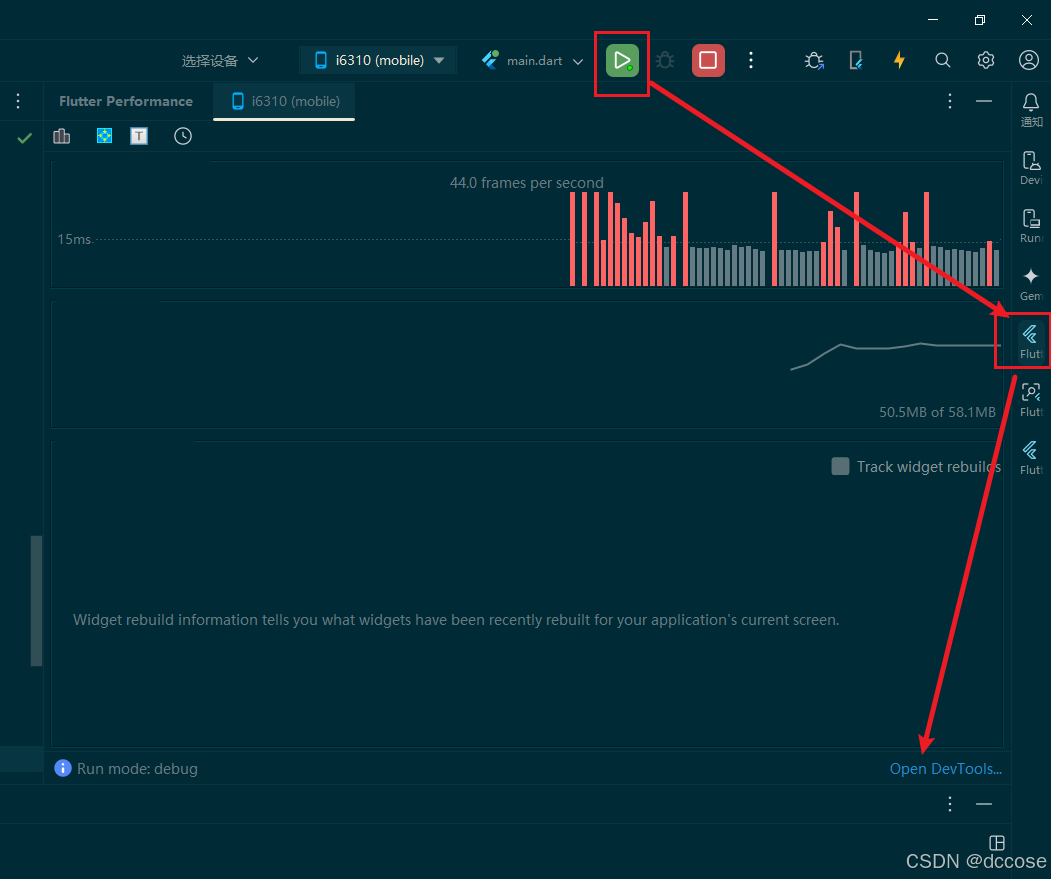
Task: Open bottom Flutter sidebar tool window
Action: (x=1031, y=457)
